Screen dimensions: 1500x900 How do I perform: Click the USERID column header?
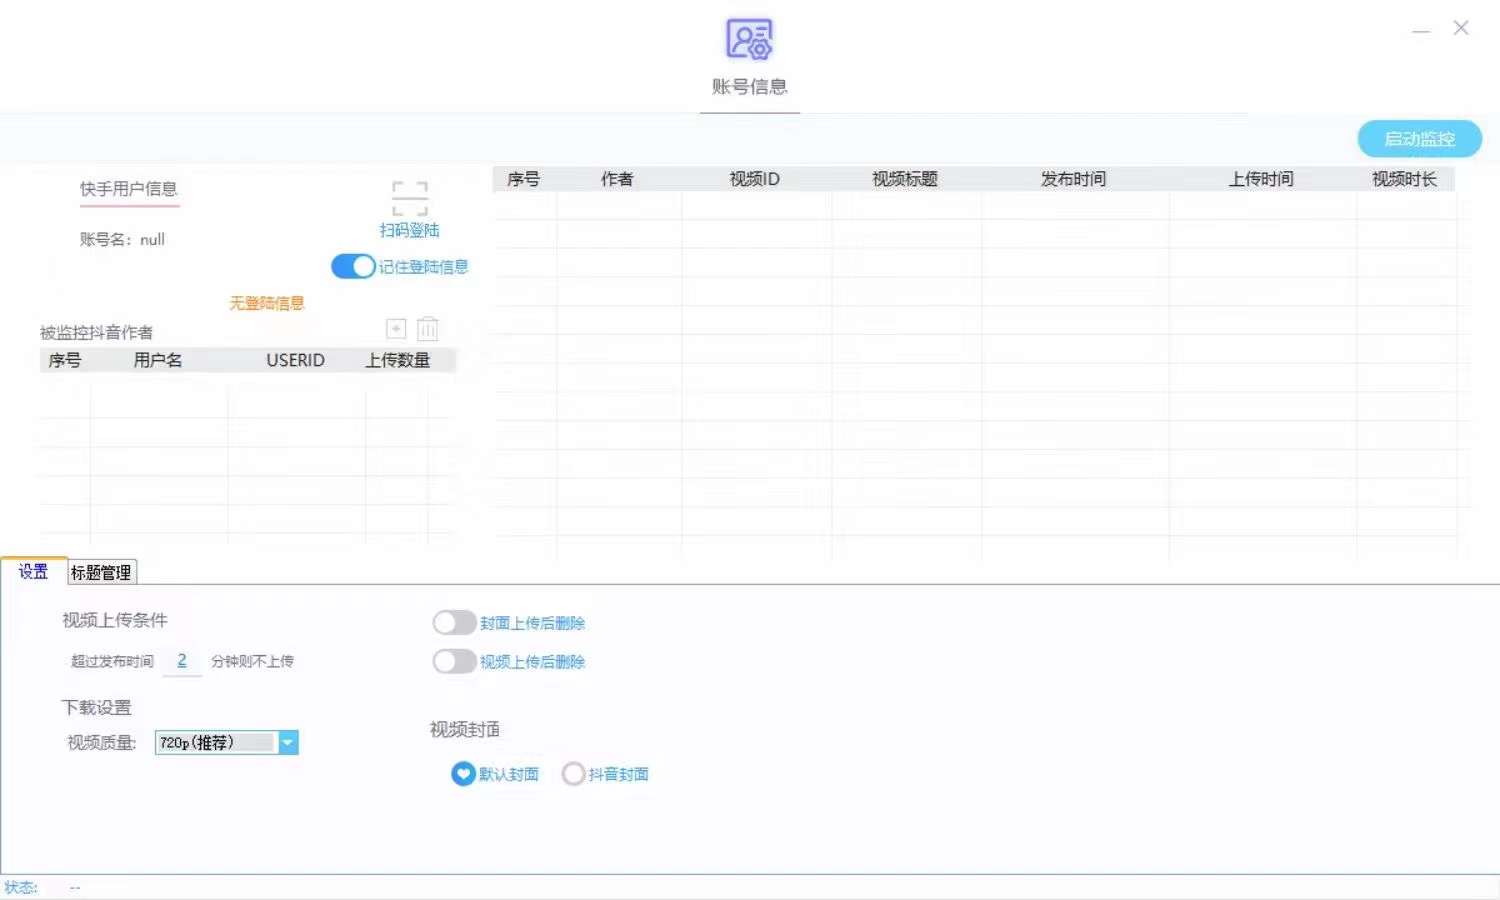295,360
